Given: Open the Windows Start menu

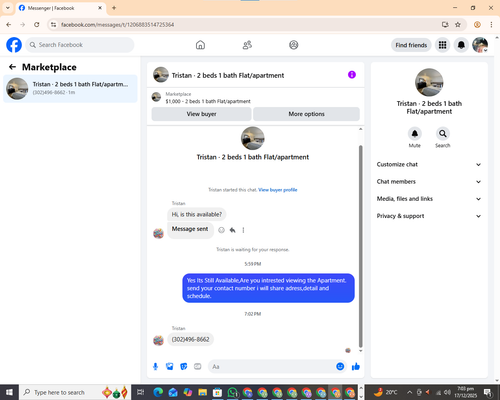Looking at the screenshot, I should 9,392.
